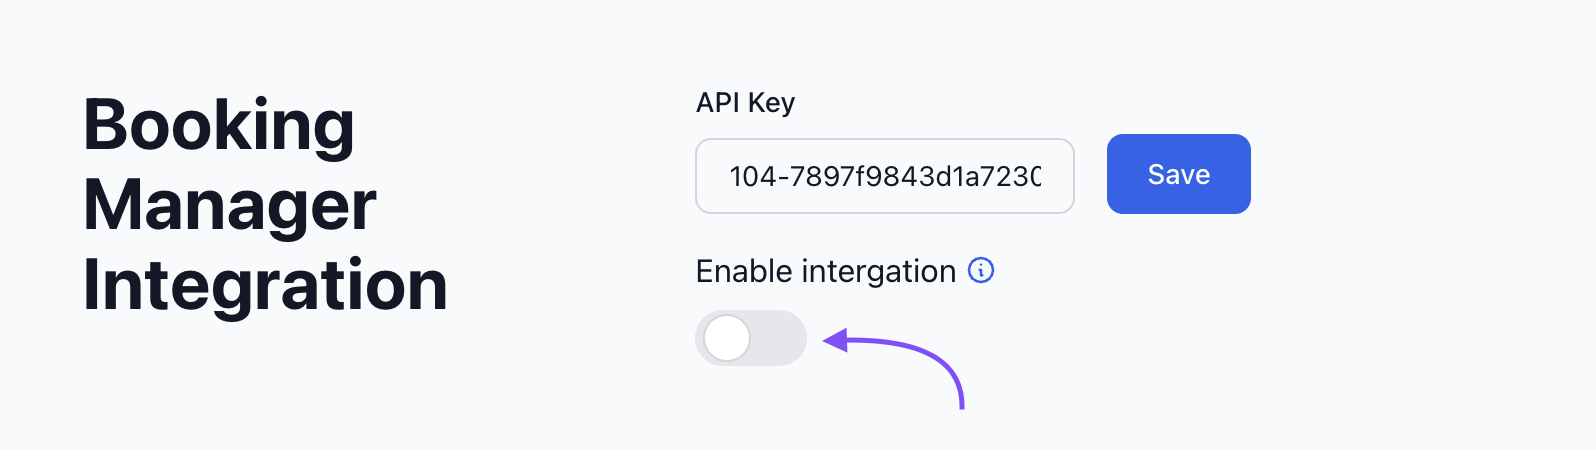Click the API Key label
The image size is (1596, 450).
pyautogui.click(x=746, y=103)
